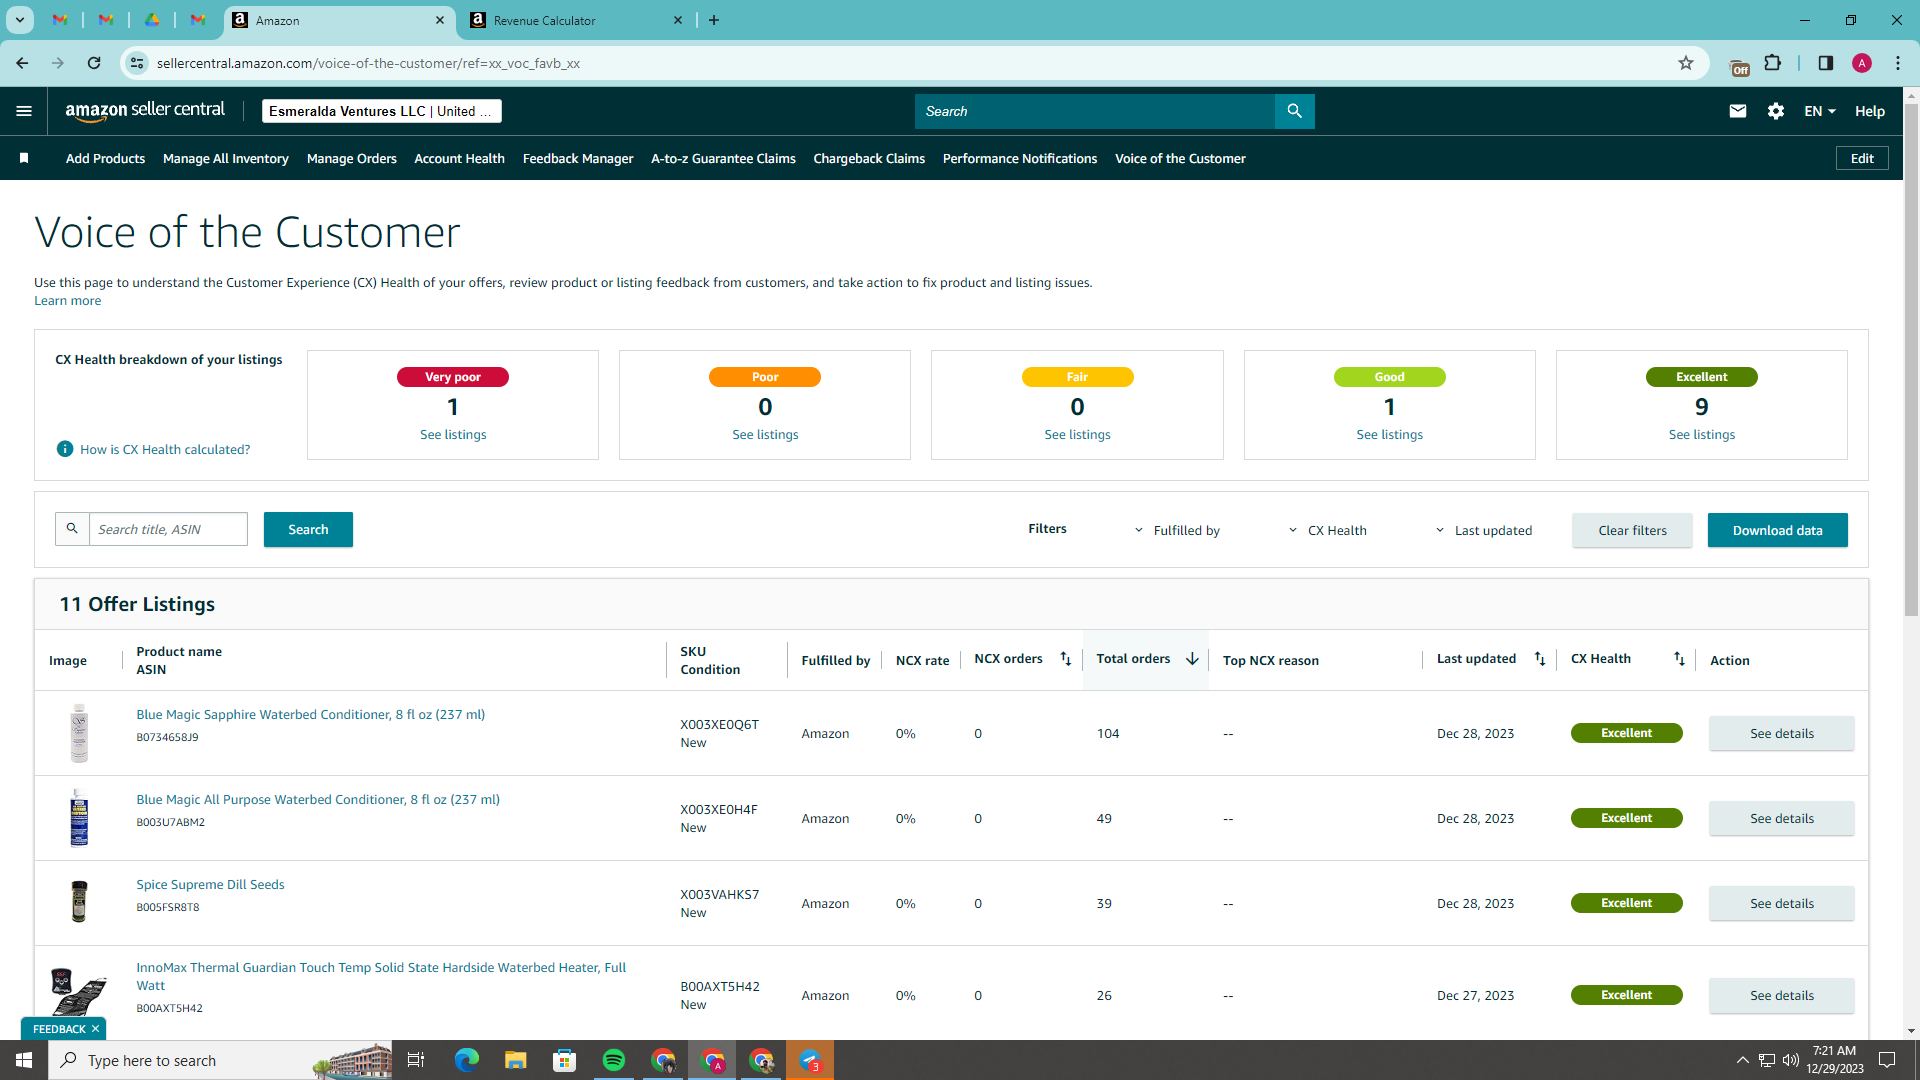Sort by Total orders down arrow
The height and width of the screenshot is (1080, 1920).
[1192, 659]
